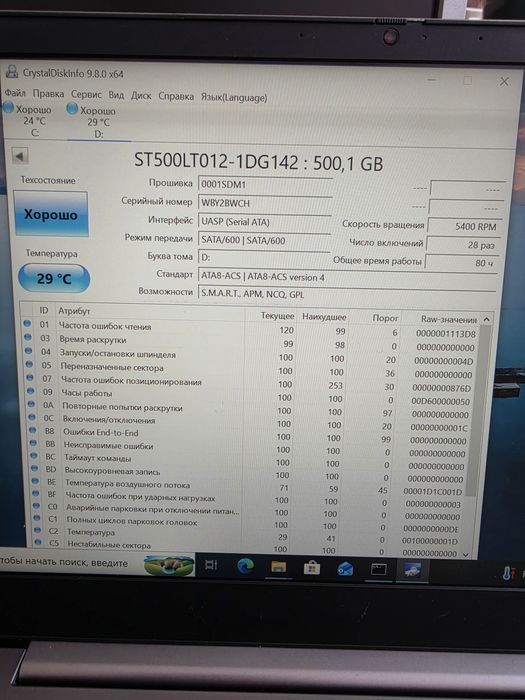Select disk C: tab at 24 °C
Image resolution: width=525 pixels, height=700 pixels.
tap(29, 120)
